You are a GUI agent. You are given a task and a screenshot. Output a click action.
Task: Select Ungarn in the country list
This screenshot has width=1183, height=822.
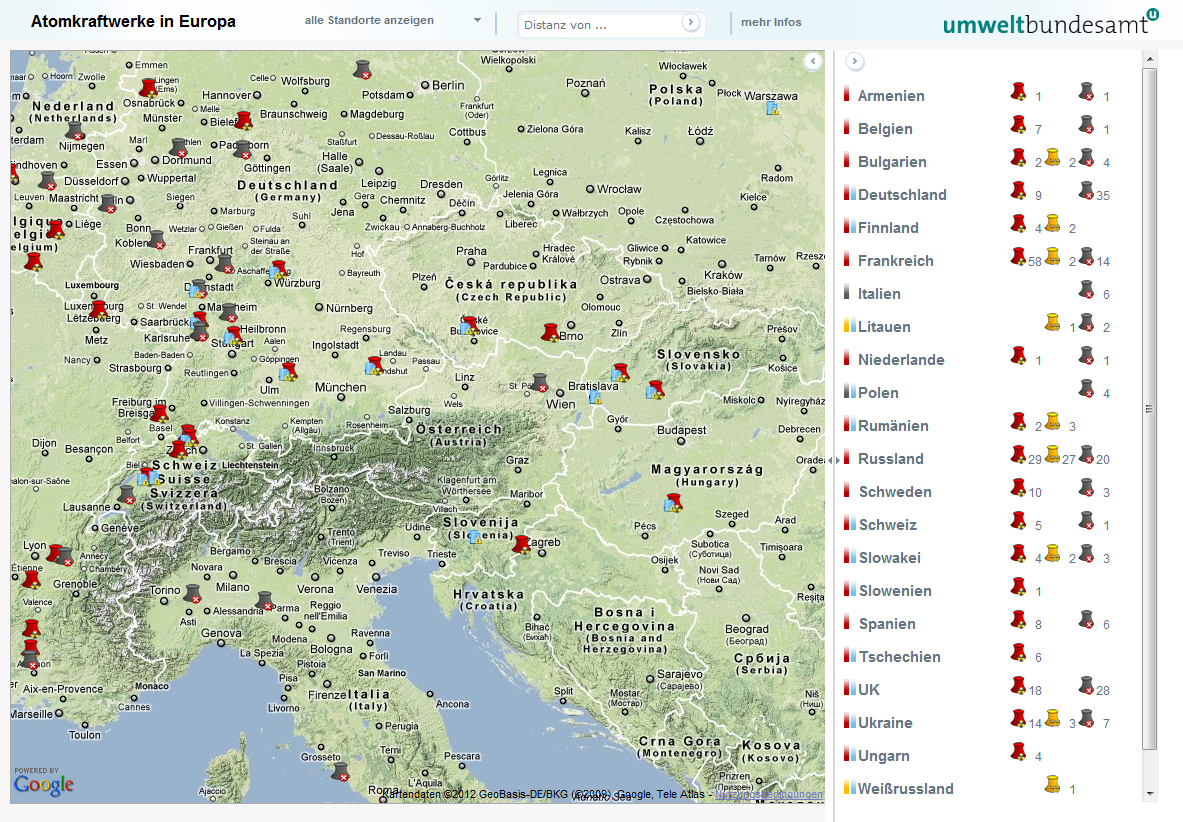[x=883, y=756]
